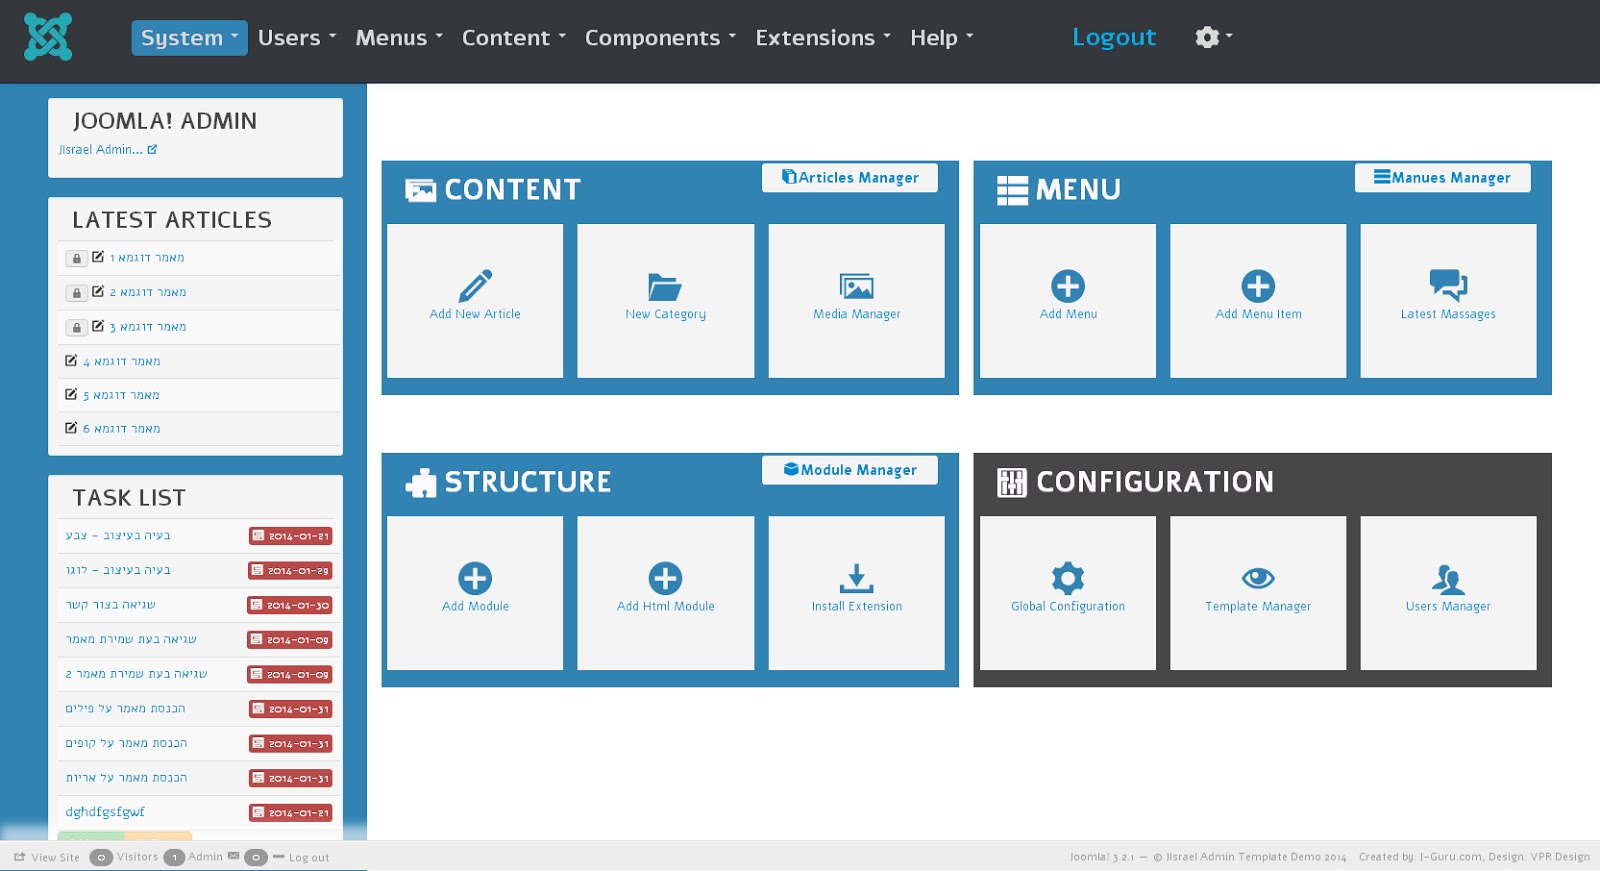The height and width of the screenshot is (871, 1600).
Task: Open the Install Extension download tile
Action: click(x=856, y=592)
